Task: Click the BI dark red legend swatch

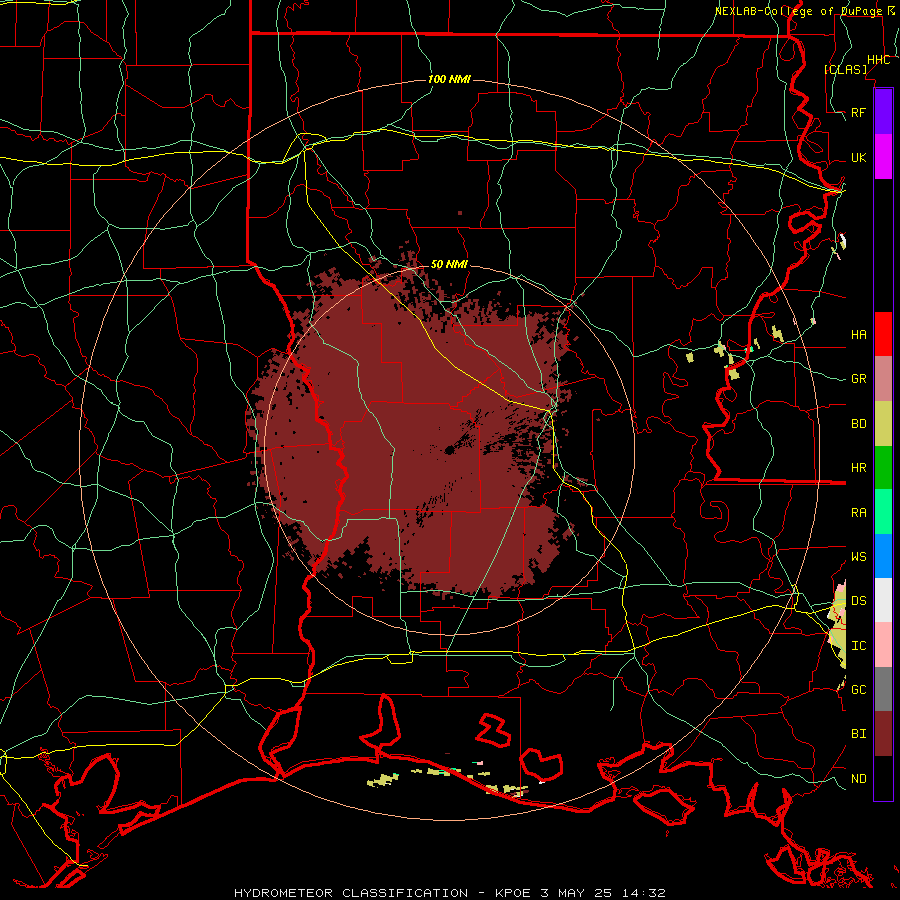Action: click(883, 734)
